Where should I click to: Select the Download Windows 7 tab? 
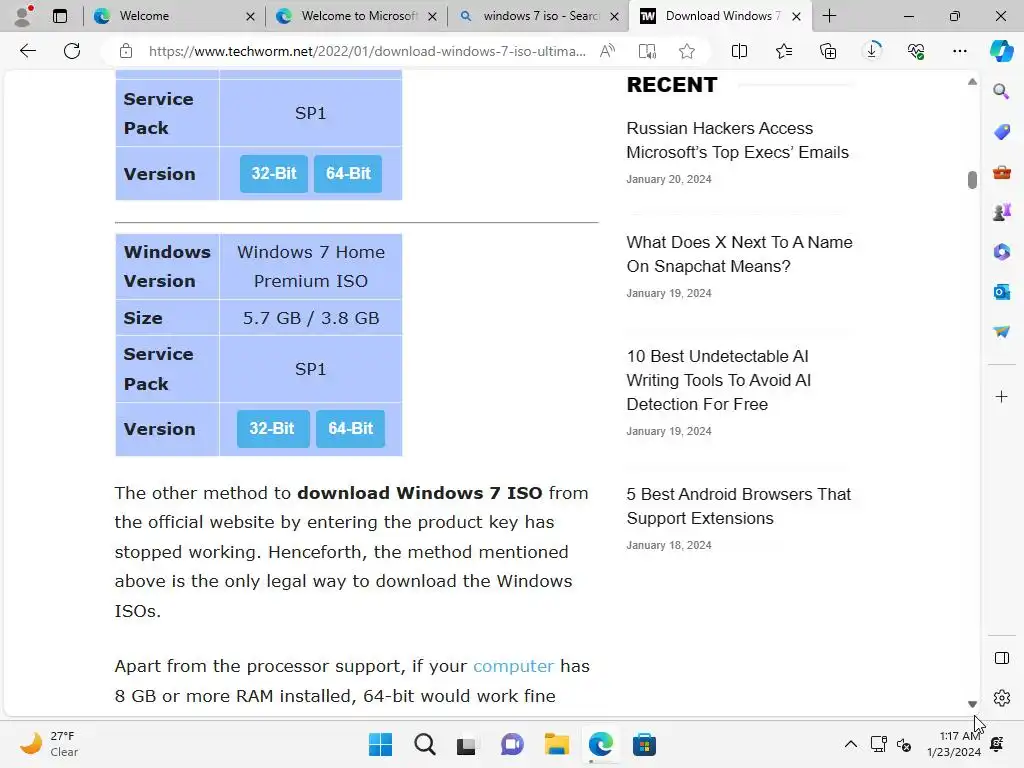pos(720,16)
